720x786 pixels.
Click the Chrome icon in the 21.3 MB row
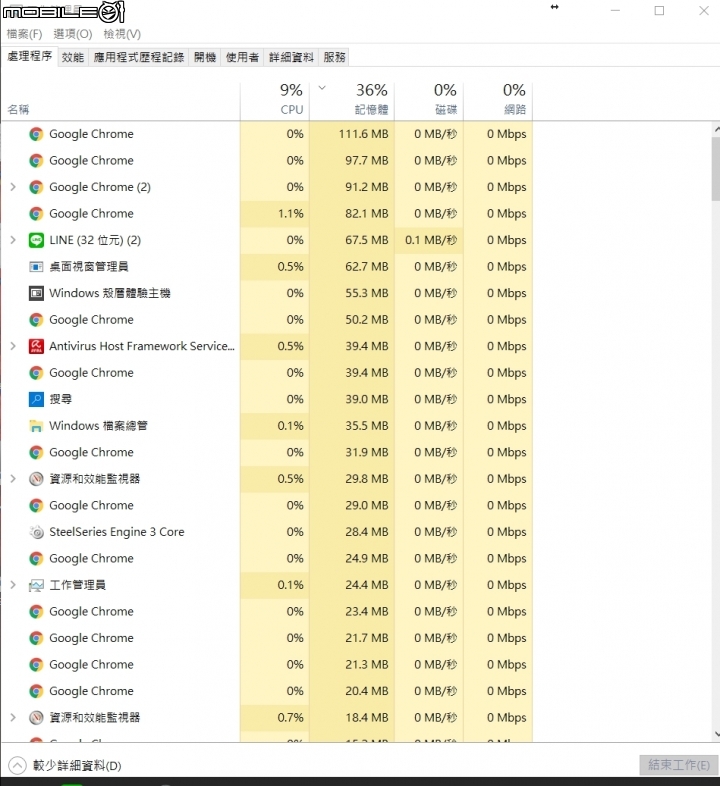click(36, 665)
